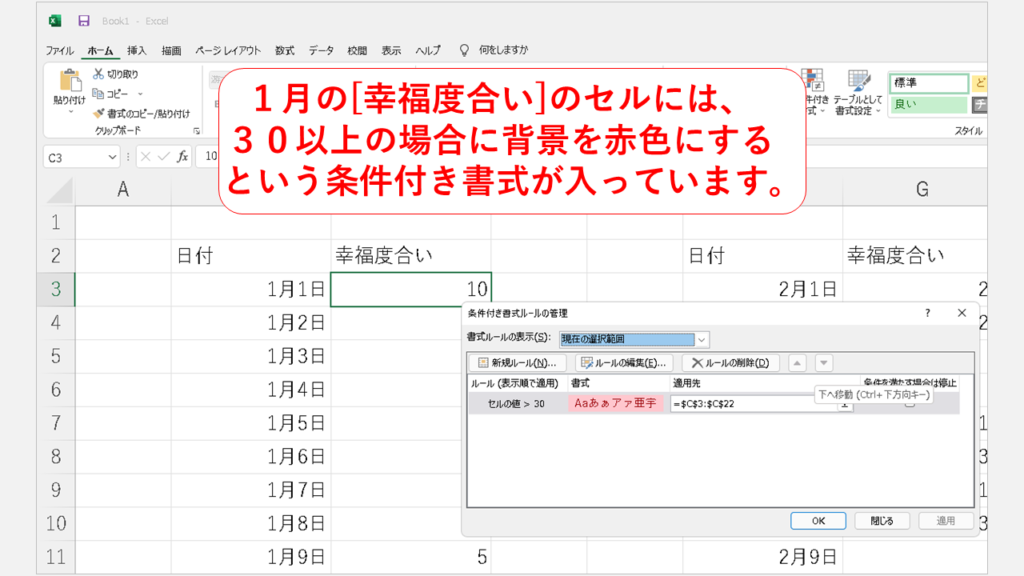Open the 挿入 (Insert) ribbon tab
1024x576 pixels.
(x=137, y=50)
